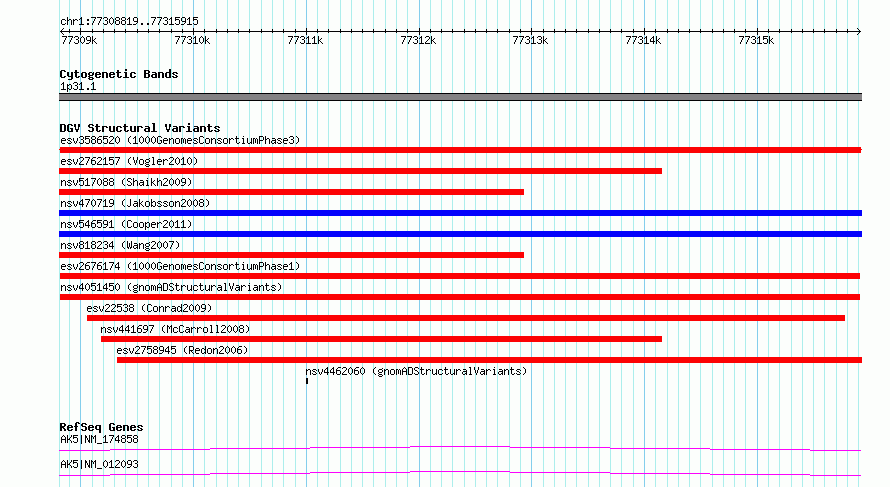Click the right arrowhead of the ruler
890x487 pixels.
pyautogui.click(x=859, y=31)
